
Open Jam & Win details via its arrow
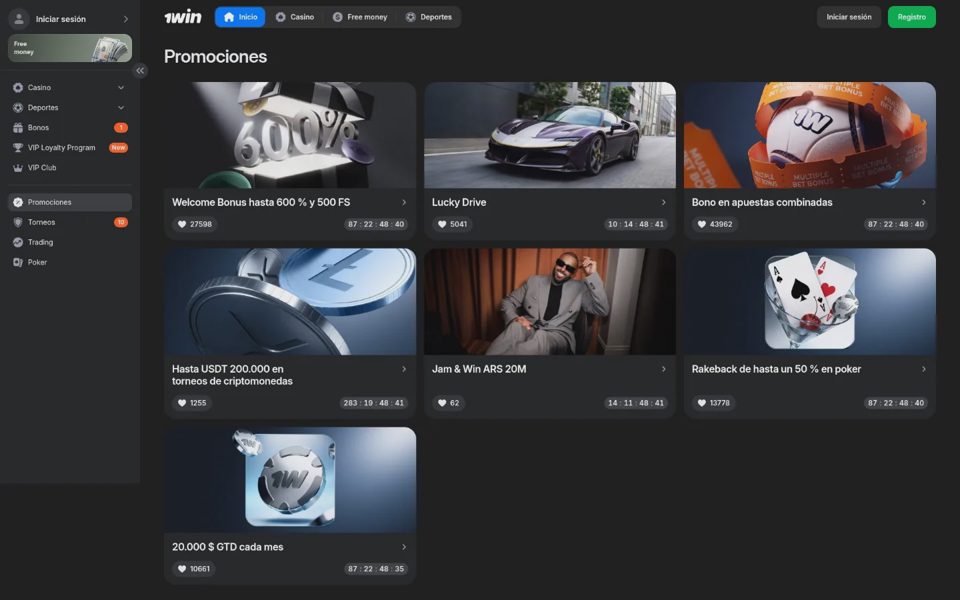tap(664, 369)
